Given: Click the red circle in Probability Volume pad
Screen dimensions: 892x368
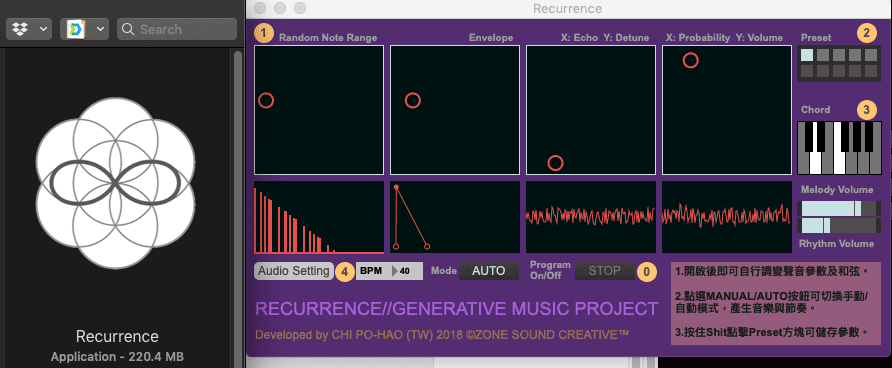Looking at the screenshot, I should [691, 60].
